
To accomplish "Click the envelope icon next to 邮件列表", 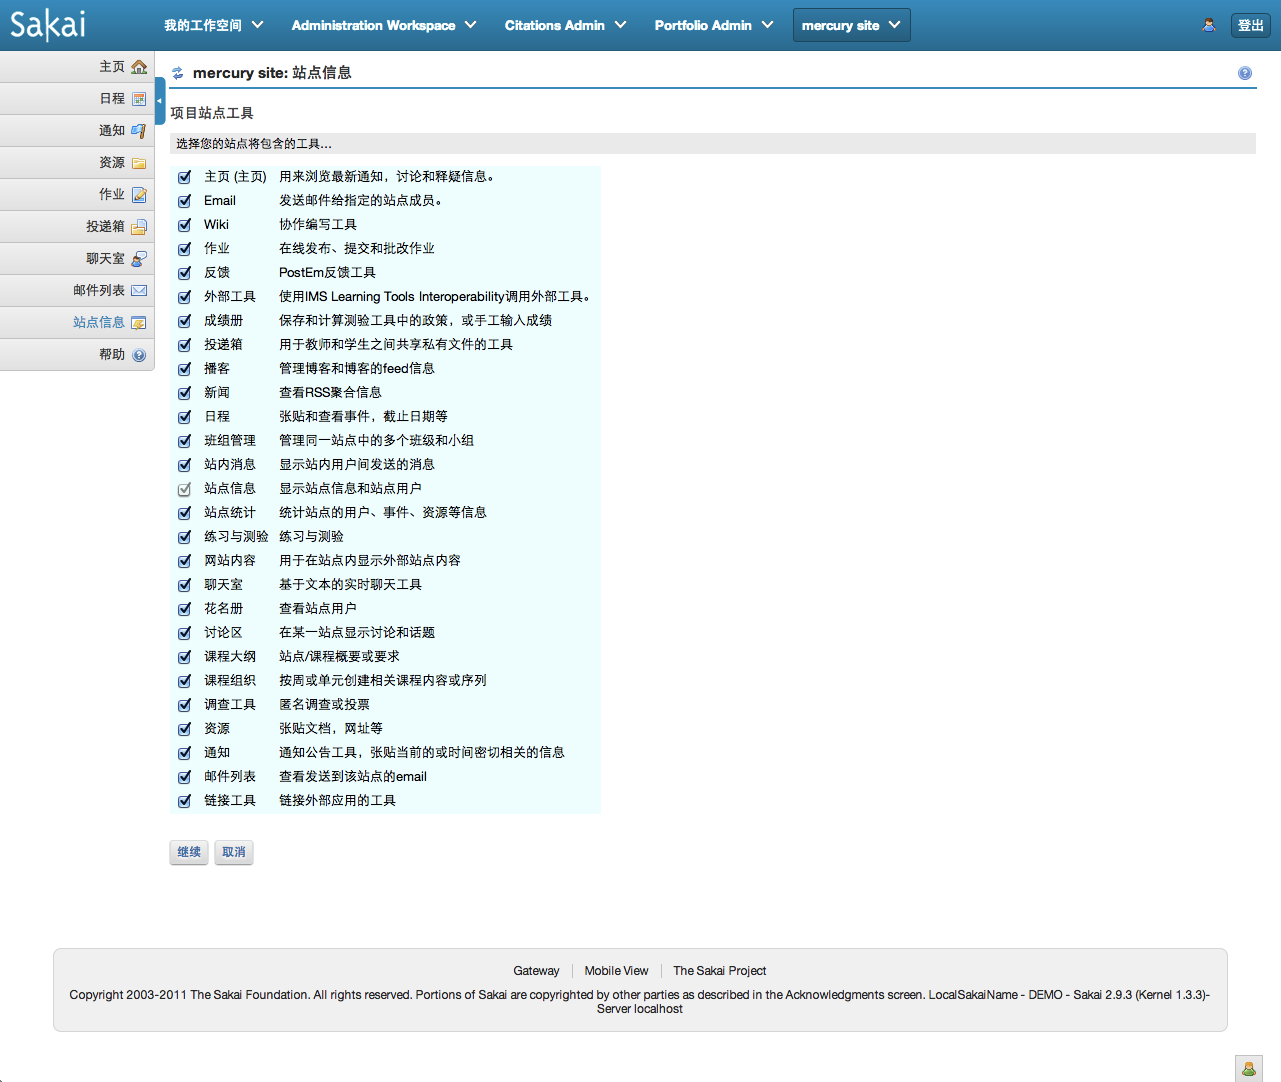I will coord(139,291).
